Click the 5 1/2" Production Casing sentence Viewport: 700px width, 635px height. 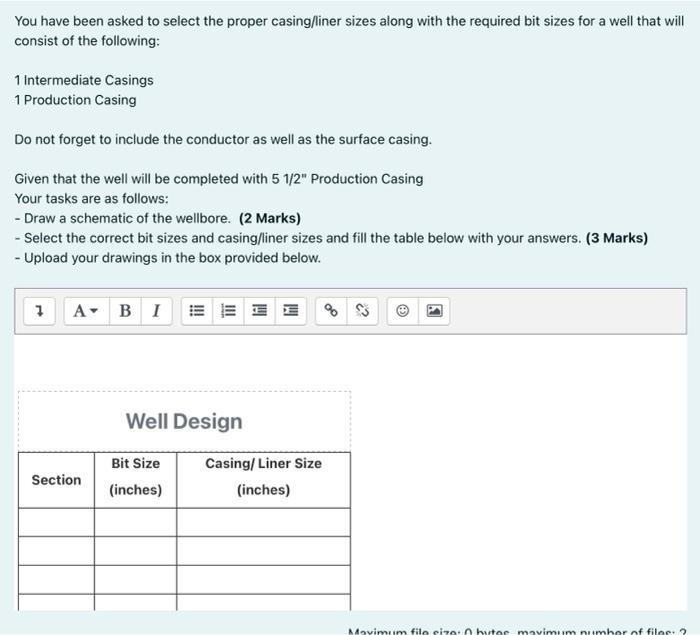219,179
